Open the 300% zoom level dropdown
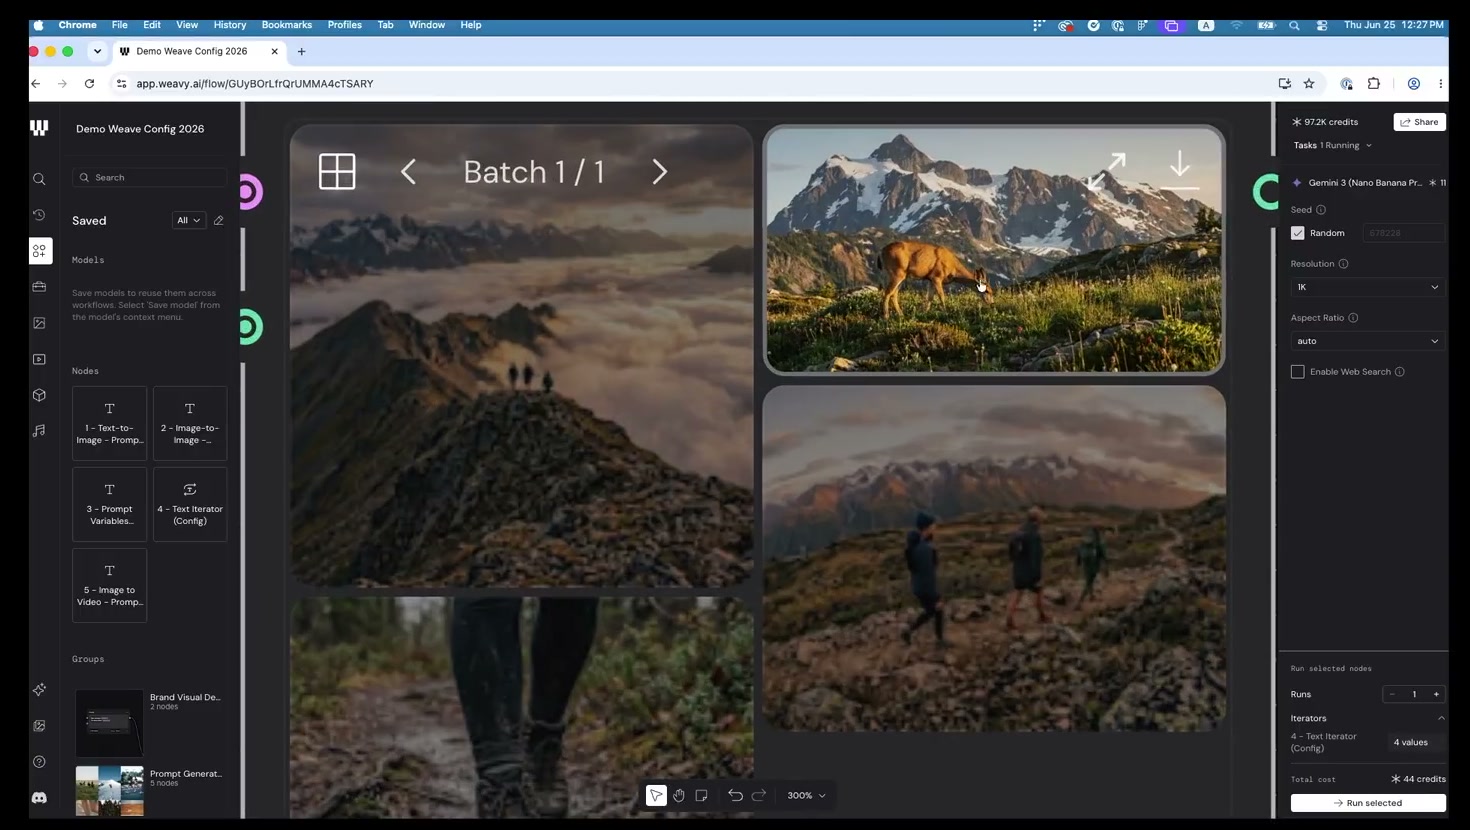The height and width of the screenshot is (830, 1470). click(x=806, y=795)
